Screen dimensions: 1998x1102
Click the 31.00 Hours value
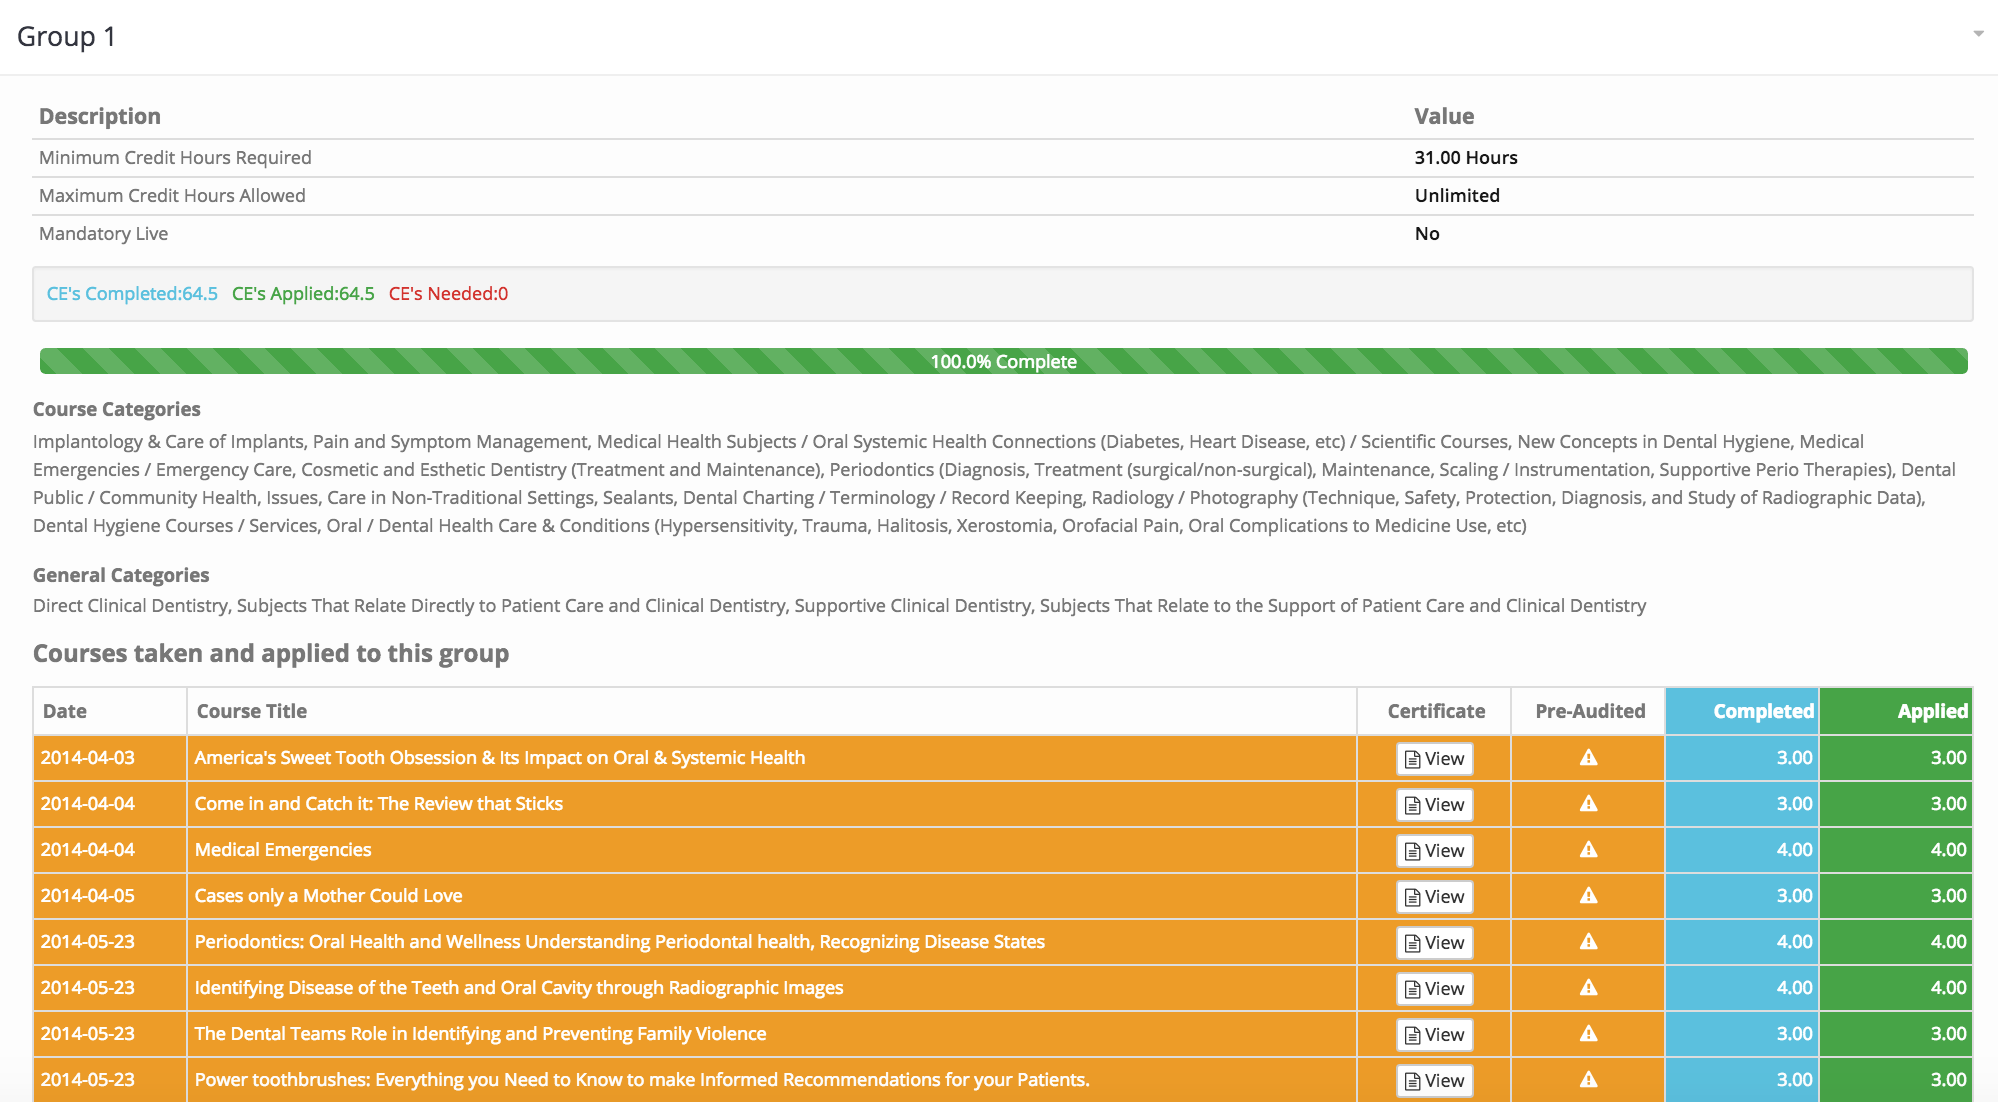pos(1465,158)
